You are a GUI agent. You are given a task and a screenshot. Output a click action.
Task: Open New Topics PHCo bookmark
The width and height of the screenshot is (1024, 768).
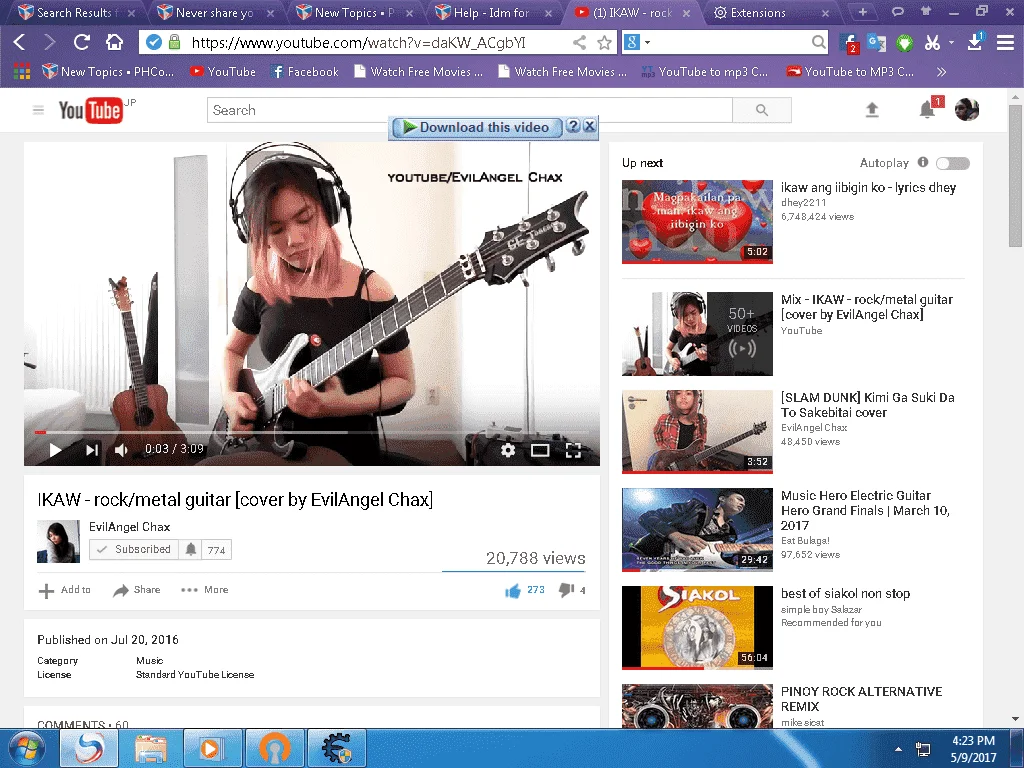108,71
